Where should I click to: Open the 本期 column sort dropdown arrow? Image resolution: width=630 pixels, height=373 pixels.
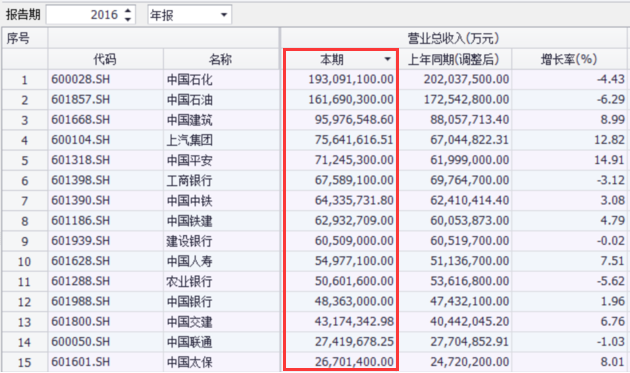pos(387,59)
